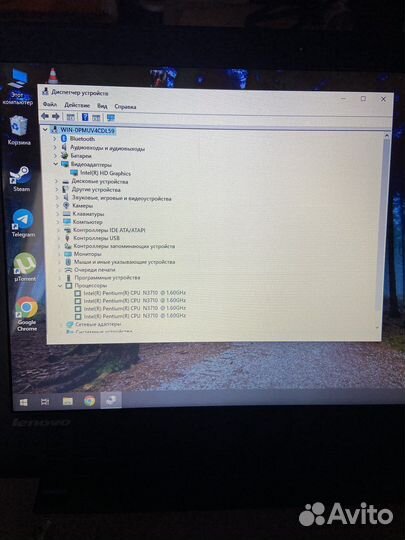Toggle the Show/Hide Console Tree toolbar icon
The width and height of the screenshot is (405, 540).
click(70, 117)
